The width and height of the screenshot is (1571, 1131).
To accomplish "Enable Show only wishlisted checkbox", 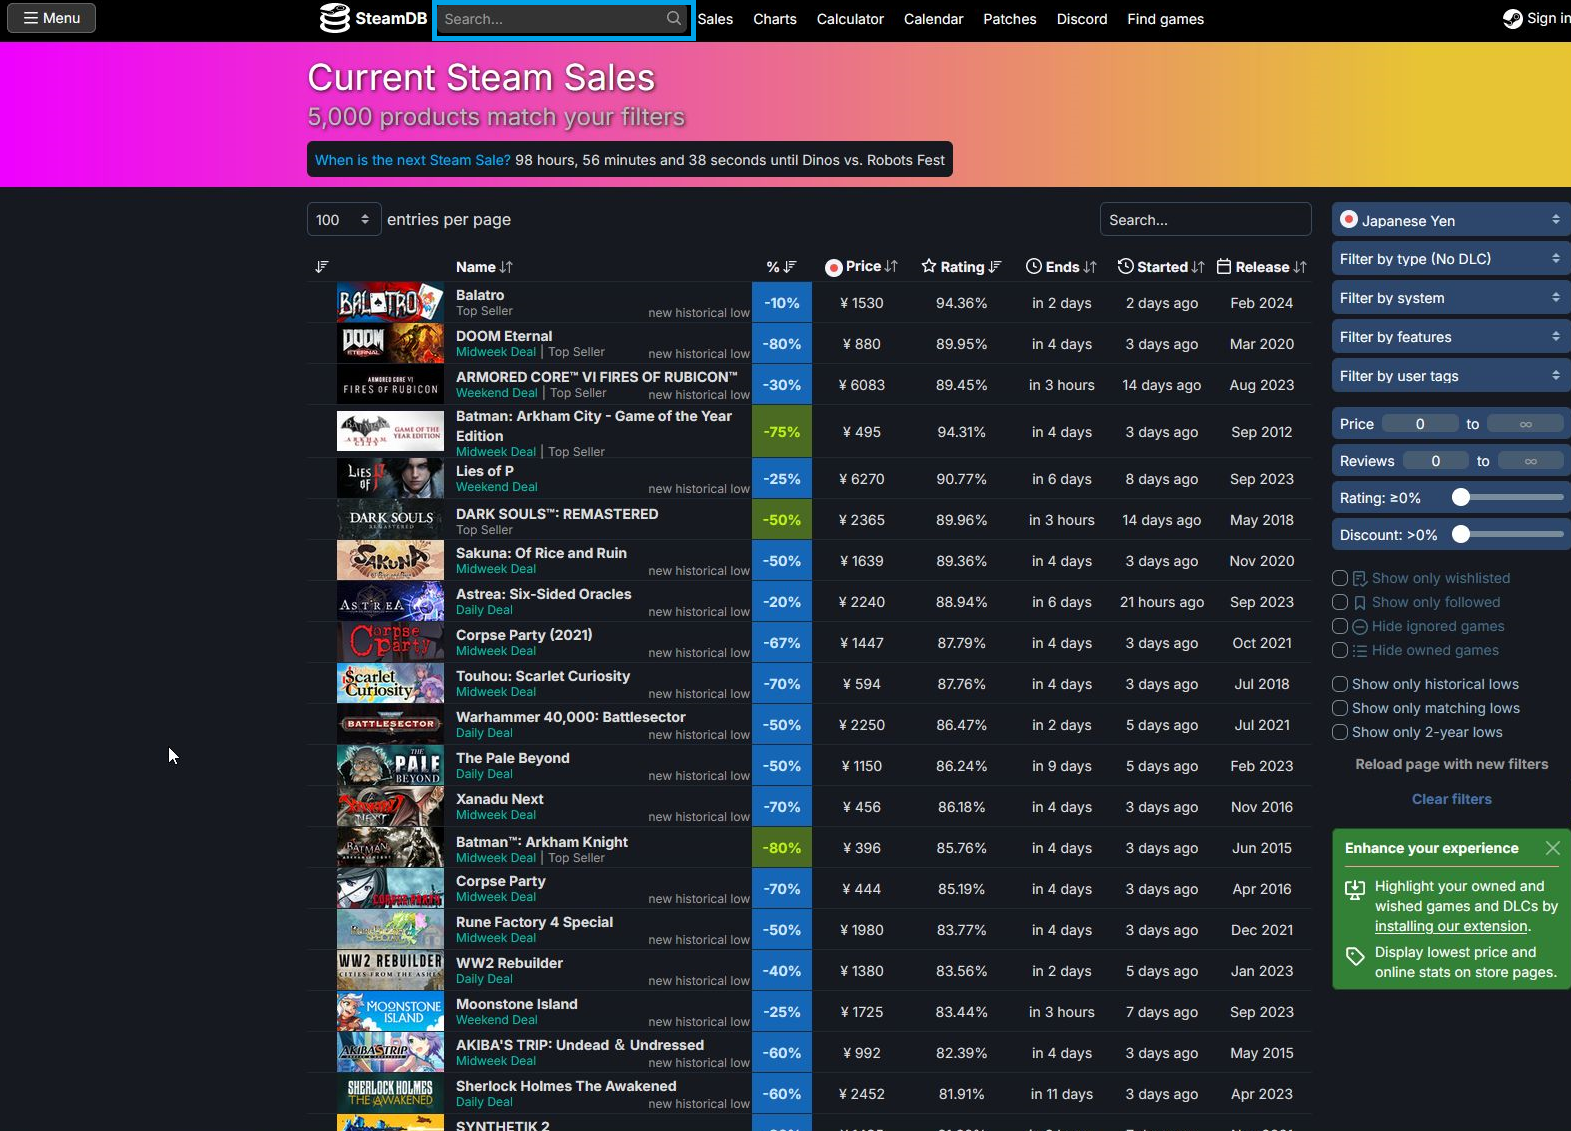I will point(1340,578).
